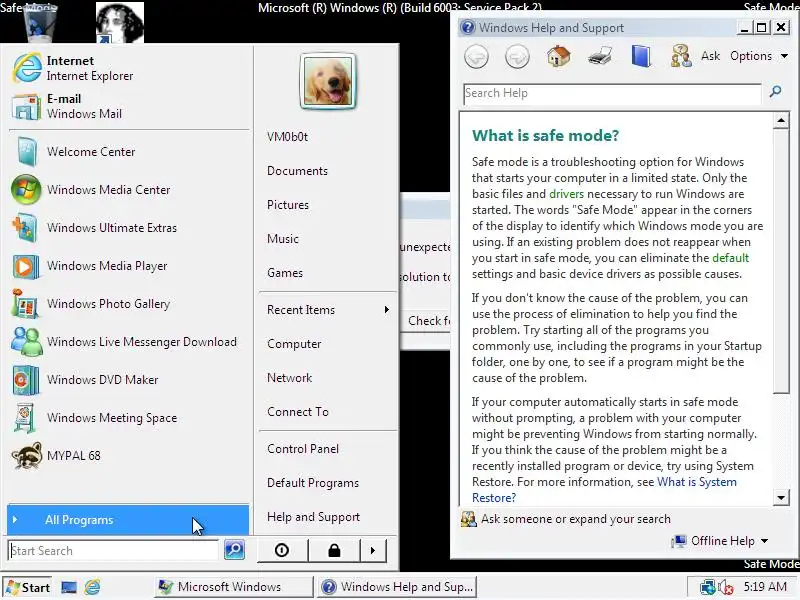Image resolution: width=800 pixels, height=600 pixels.
Task: Launch Windows DVD Maker
Action: coord(128,380)
